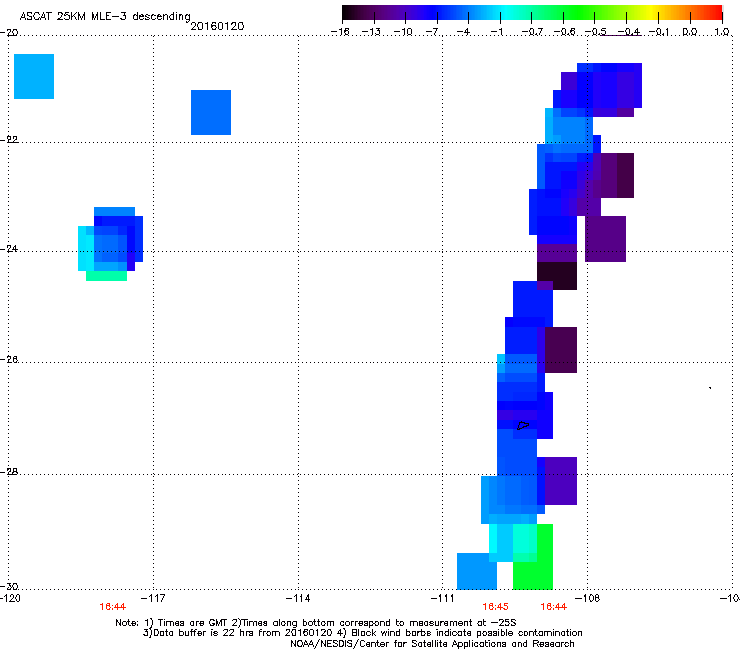Viewport: 740px width, 650px height.
Task: Click the '-108' longitude axis label
Action: coord(588,599)
